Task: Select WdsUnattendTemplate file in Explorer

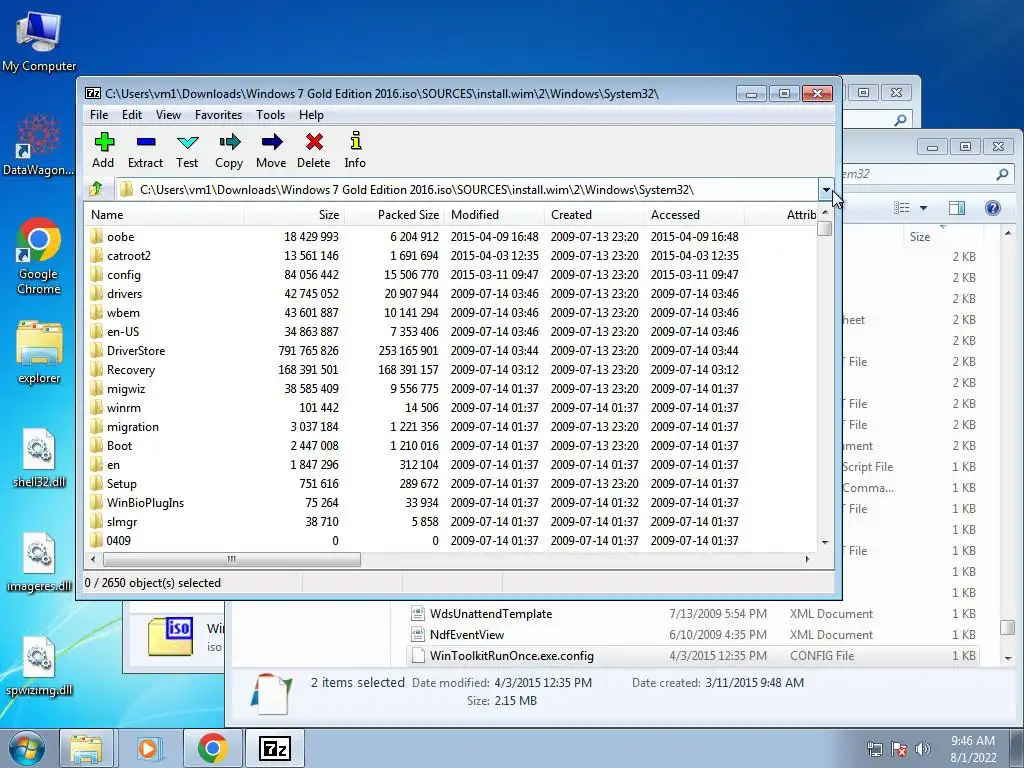Action: 692,614
